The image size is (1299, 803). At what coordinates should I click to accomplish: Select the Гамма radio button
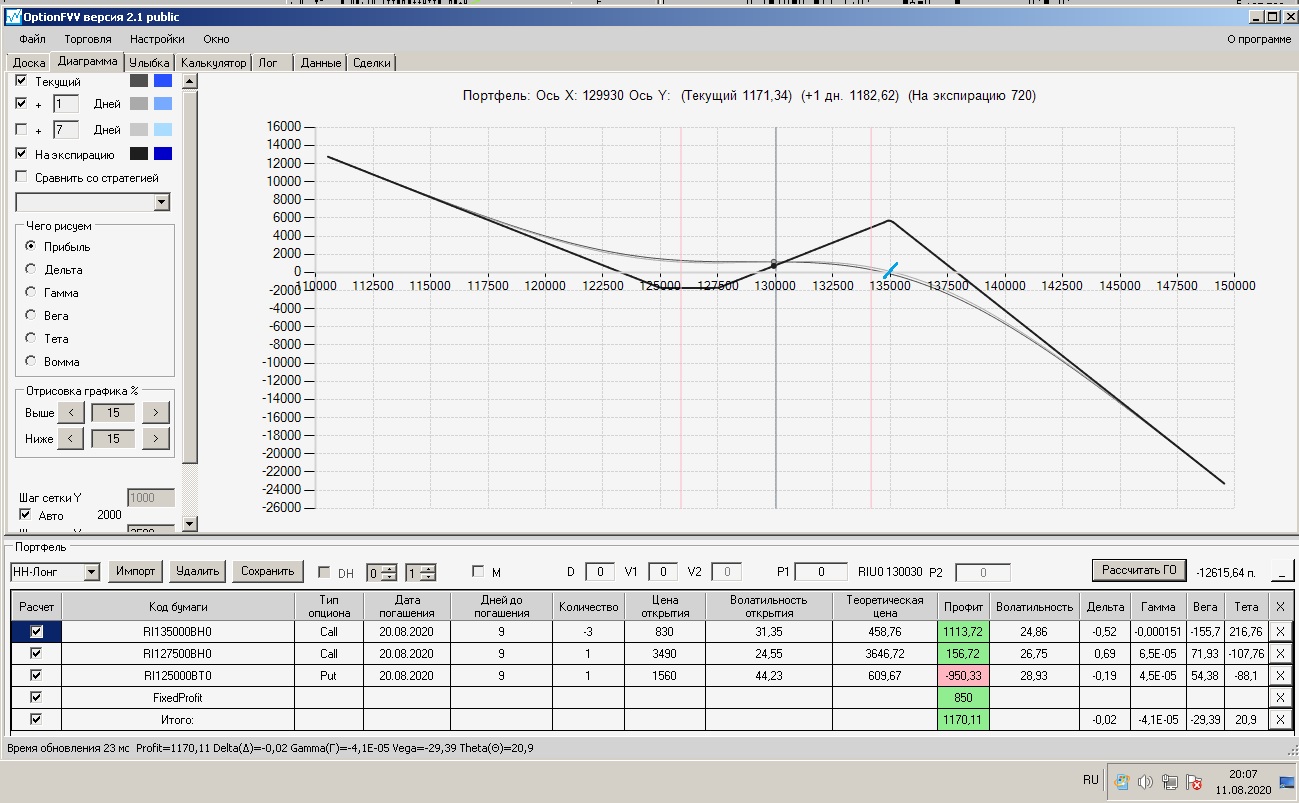point(31,293)
